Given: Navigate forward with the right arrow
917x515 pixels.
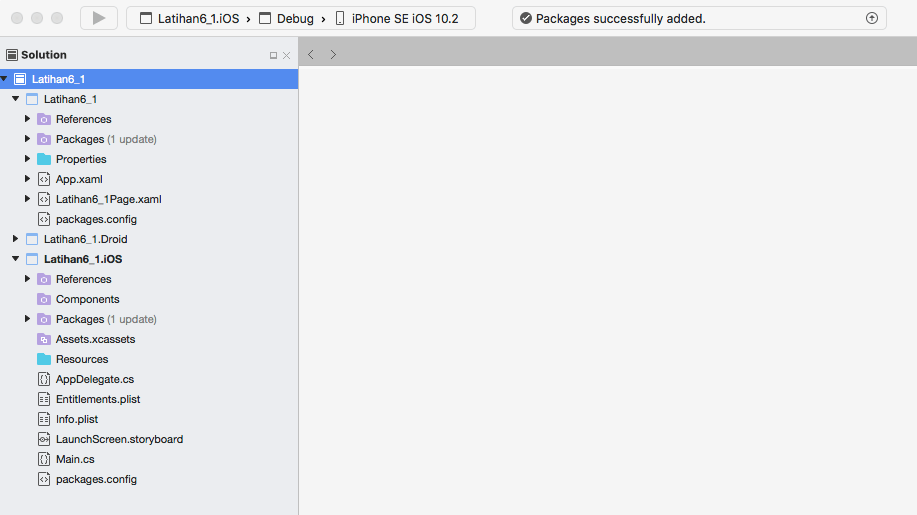Looking at the screenshot, I should pos(333,54).
